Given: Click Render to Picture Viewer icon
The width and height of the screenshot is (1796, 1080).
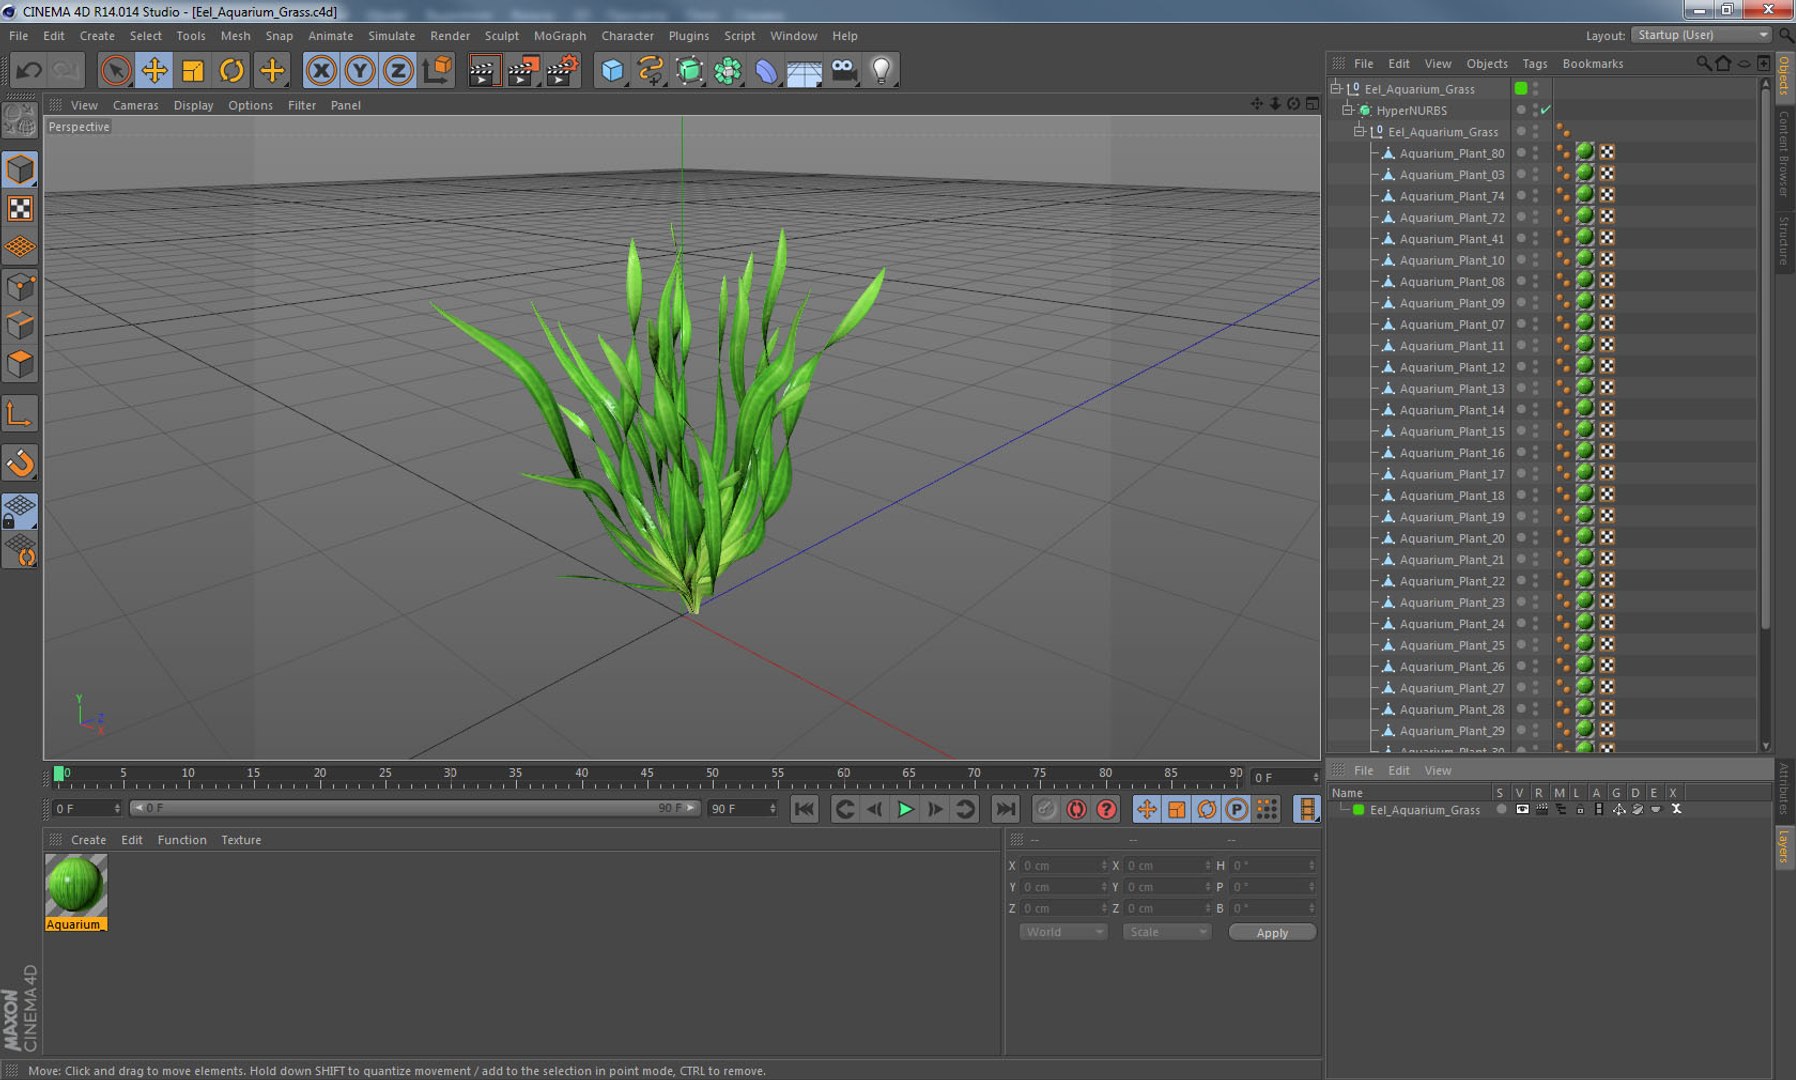Looking at the screenshot, I should pyautogui.click(x=523, y=70).
